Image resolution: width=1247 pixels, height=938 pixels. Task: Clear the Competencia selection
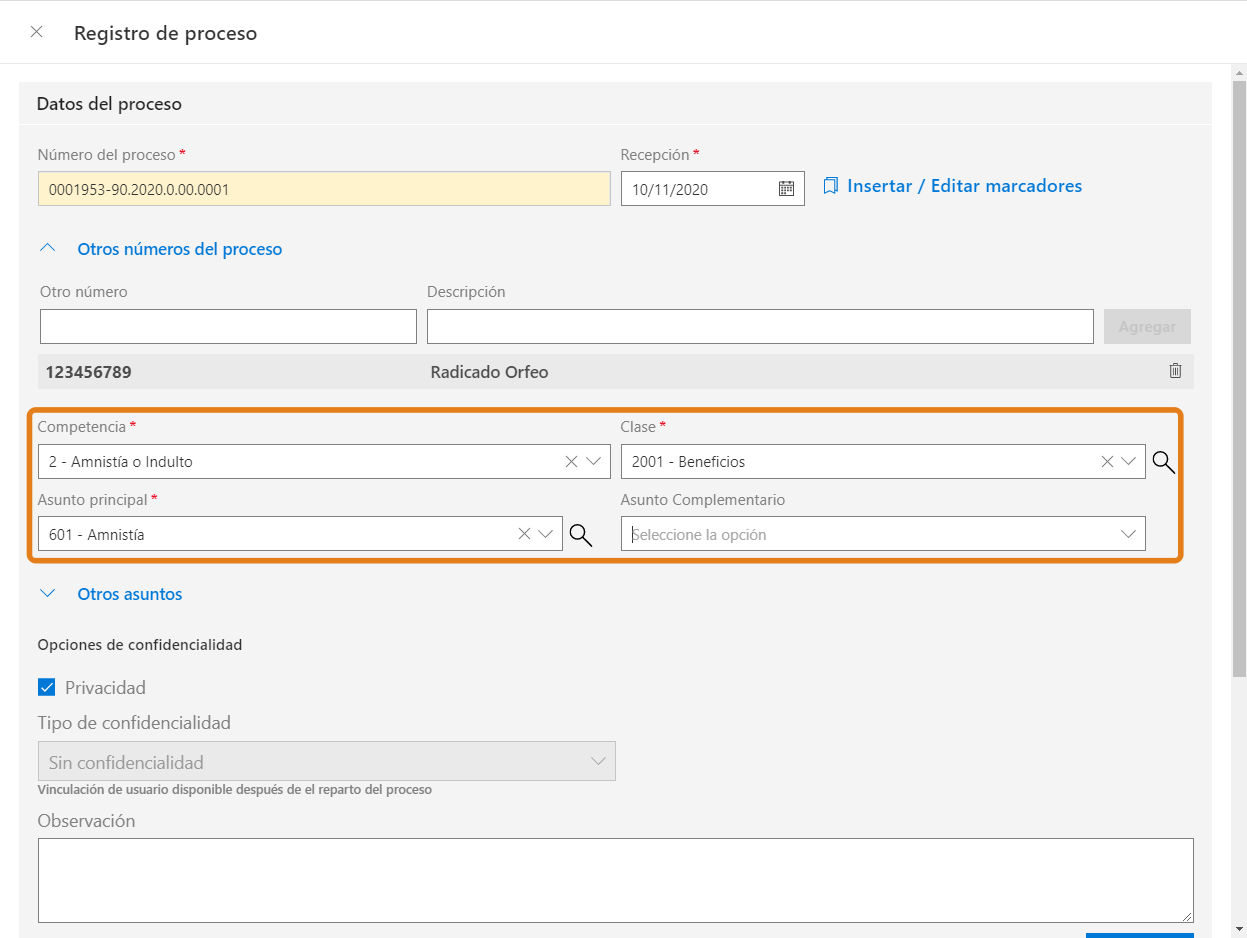(x=572, y=461)
